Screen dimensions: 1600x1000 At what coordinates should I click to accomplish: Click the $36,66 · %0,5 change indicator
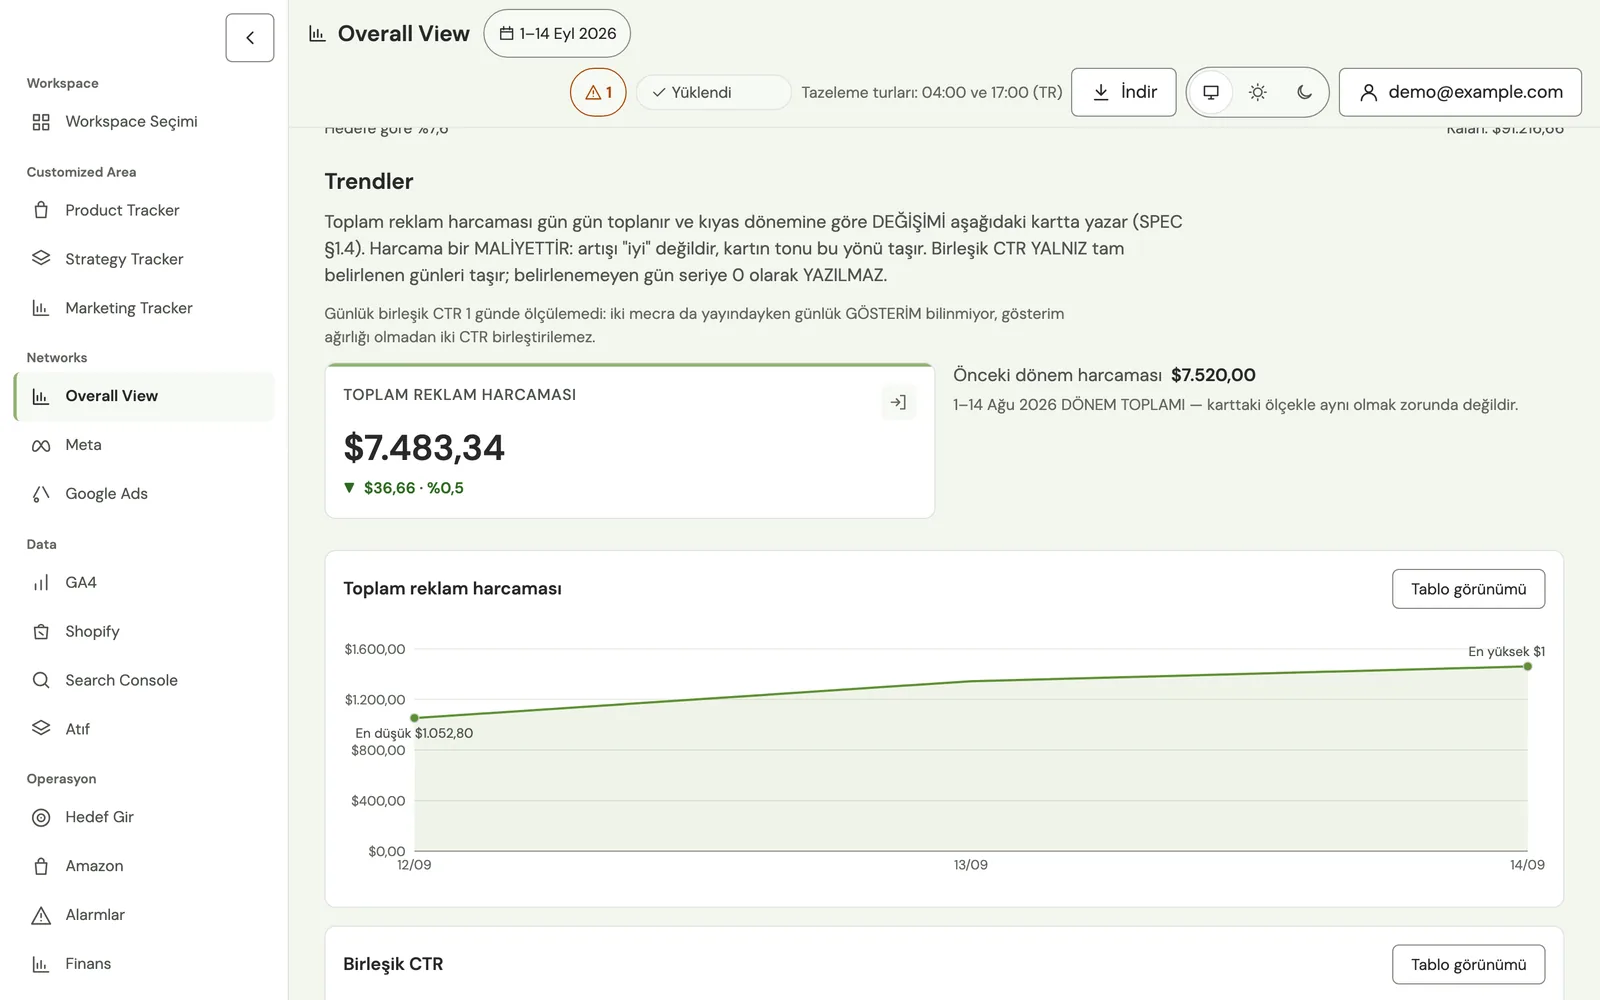[x=404, y=488]
